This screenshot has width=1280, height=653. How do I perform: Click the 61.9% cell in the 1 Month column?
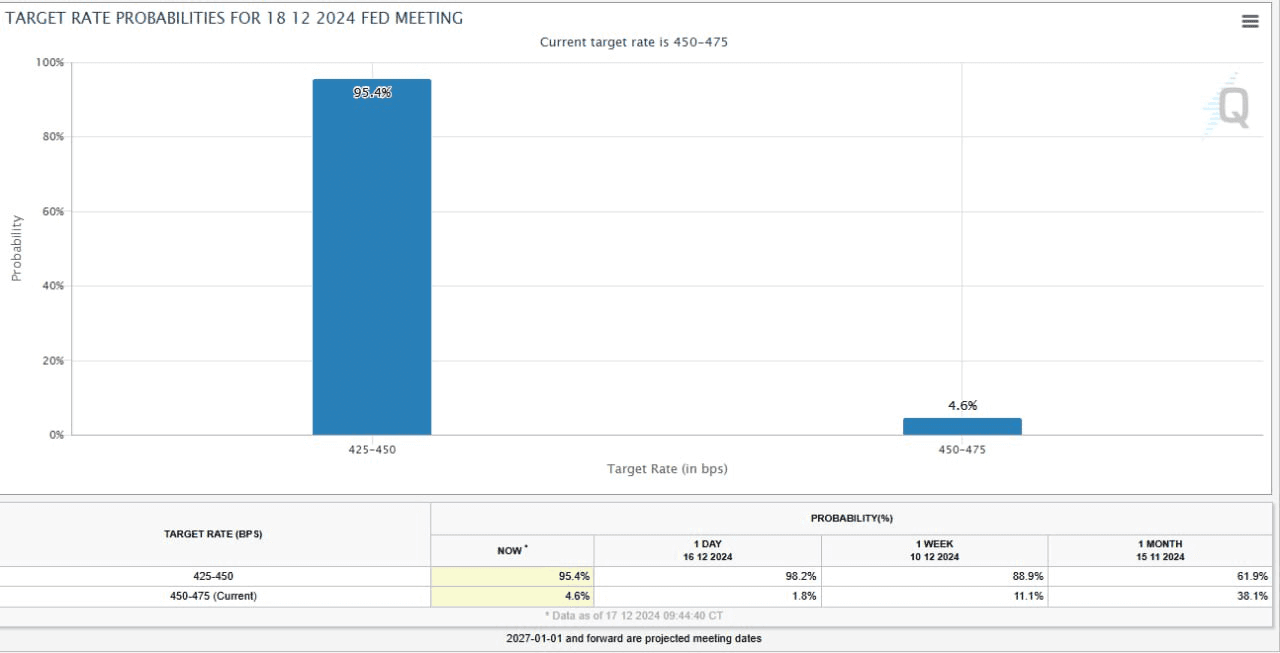[1160, 576]
